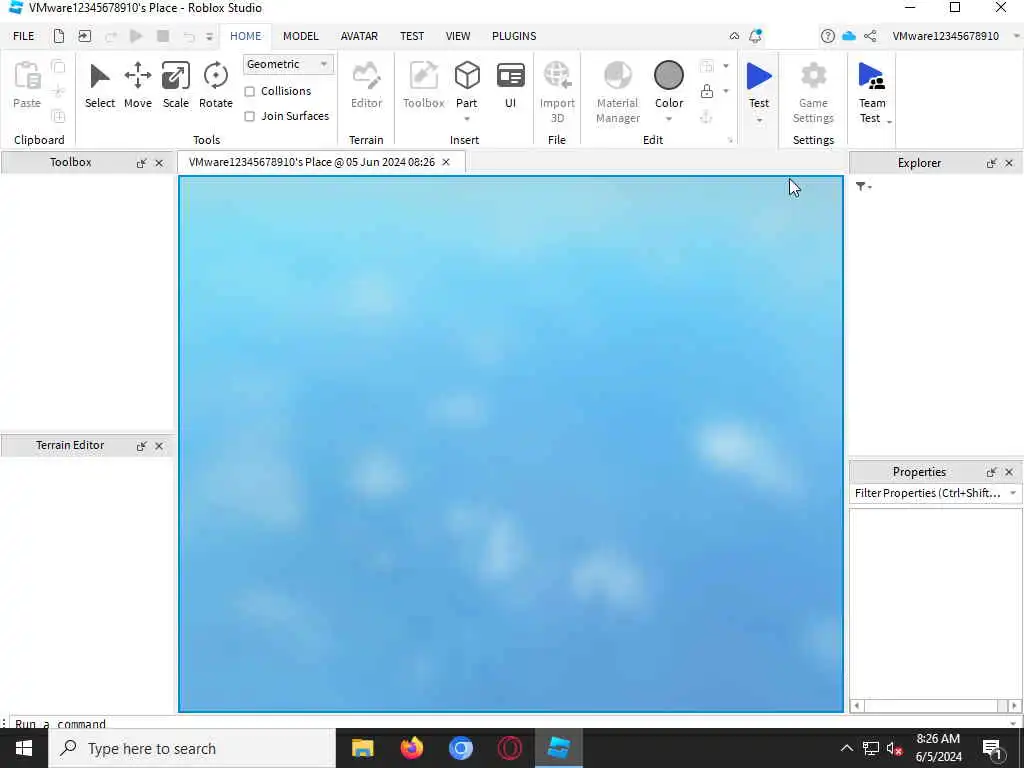Pick the Scale tool
The height and width of the screenshot is (768, 1024).
point(176,86)
